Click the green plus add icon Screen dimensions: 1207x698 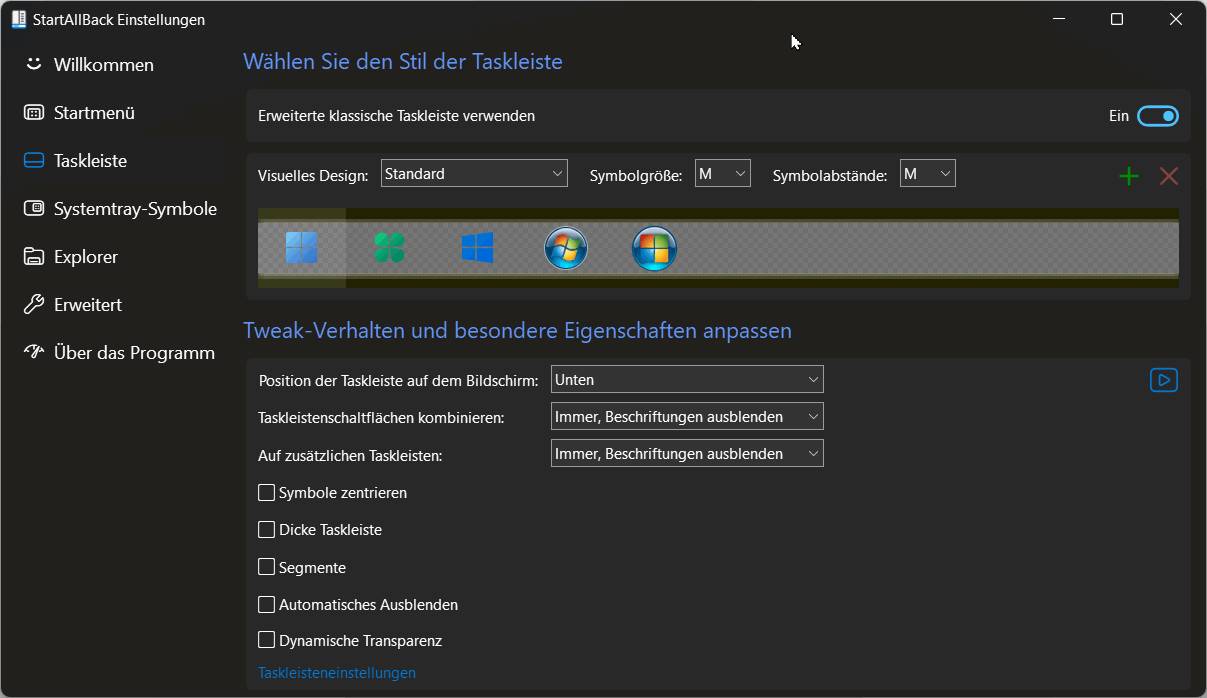point(1129,176)
